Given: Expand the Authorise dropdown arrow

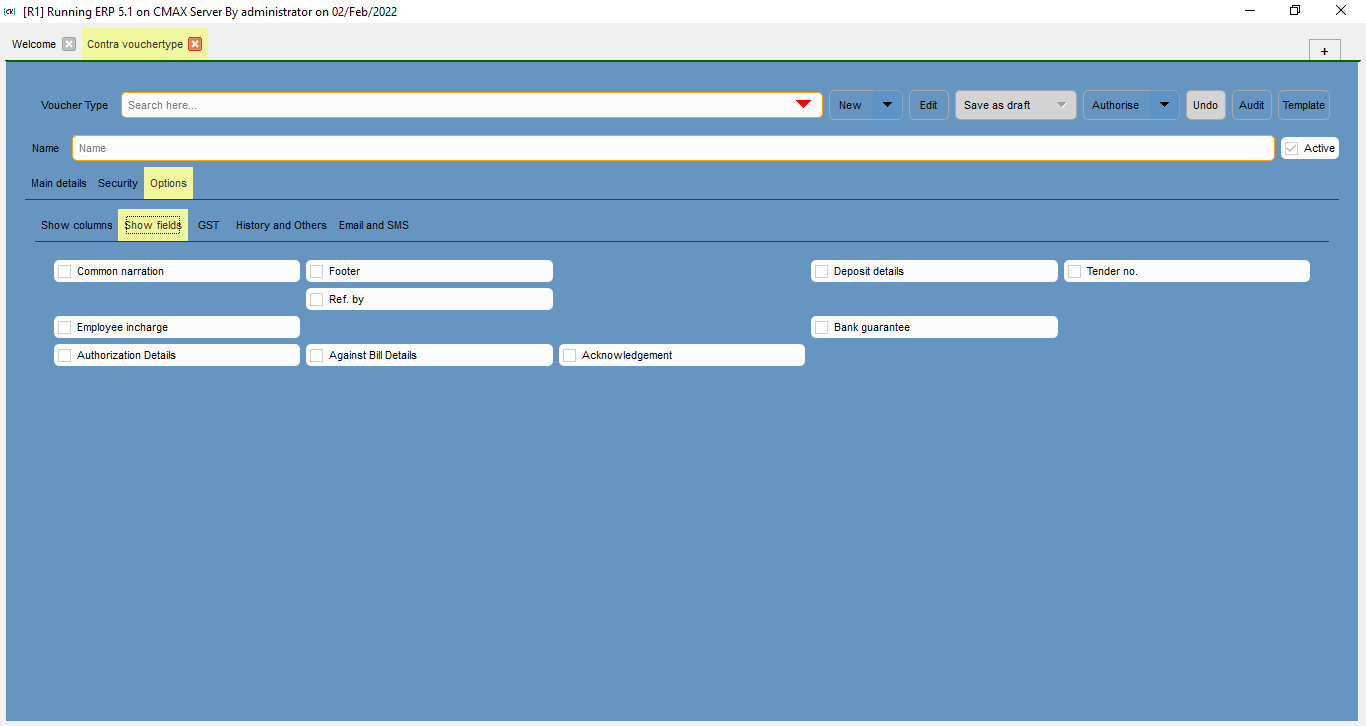Looking at the screenshot, I should click(x=1164, y=105).
